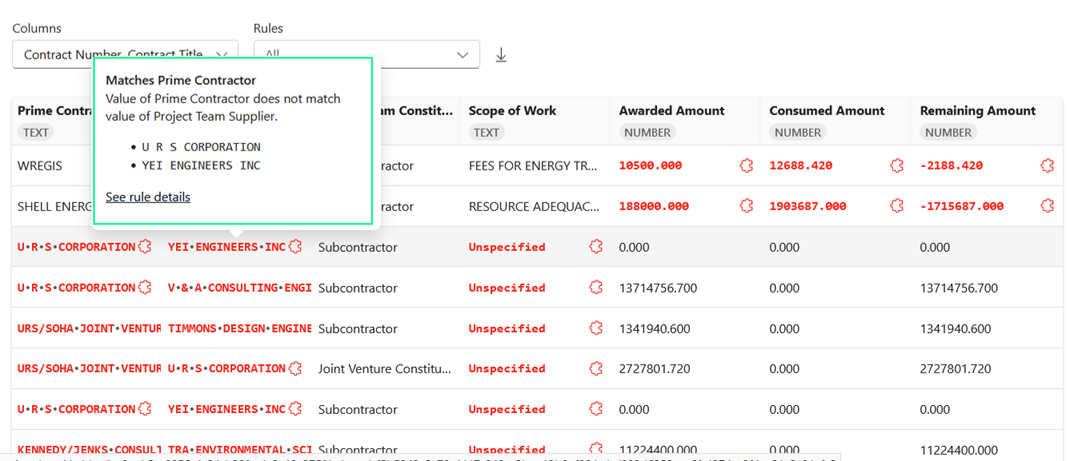
Task: Open rule warning icon beside 1903687.000
Action: click(x=897, y=206)
